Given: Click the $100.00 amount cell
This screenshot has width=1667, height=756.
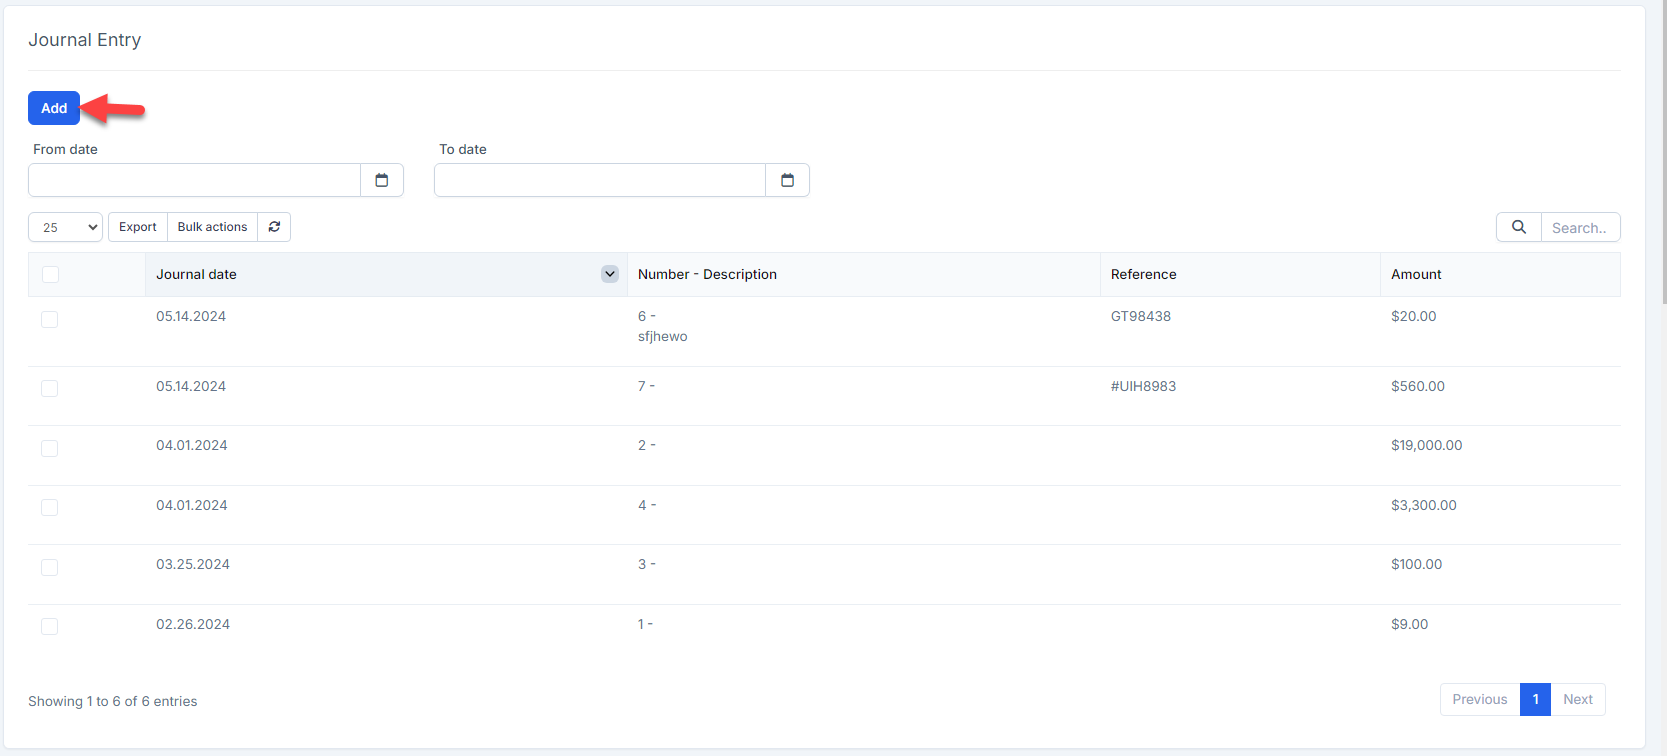Looking at the screenshot, I should pyautogui.click(x=1416, y=564).
